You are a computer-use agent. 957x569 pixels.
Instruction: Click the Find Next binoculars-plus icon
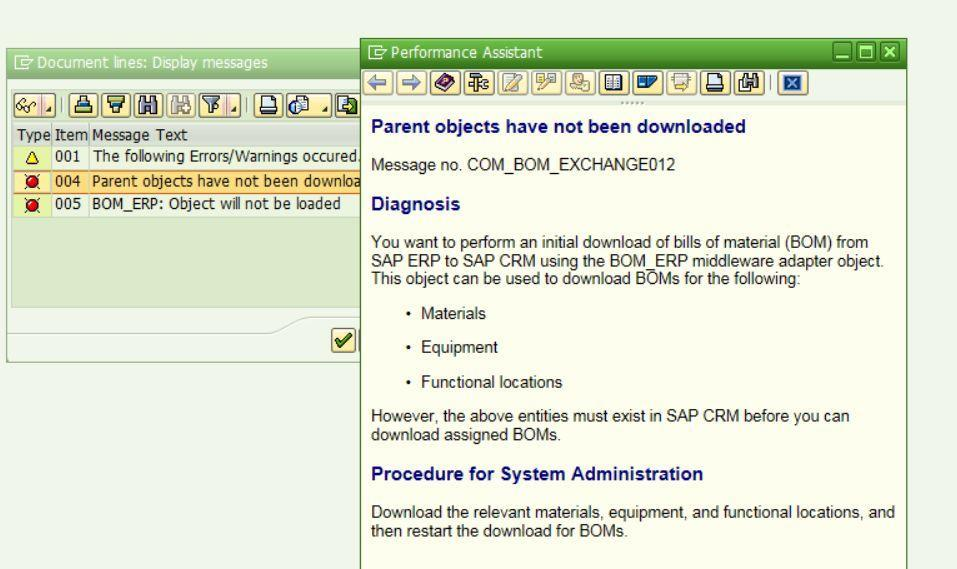(x=181, y=106)
